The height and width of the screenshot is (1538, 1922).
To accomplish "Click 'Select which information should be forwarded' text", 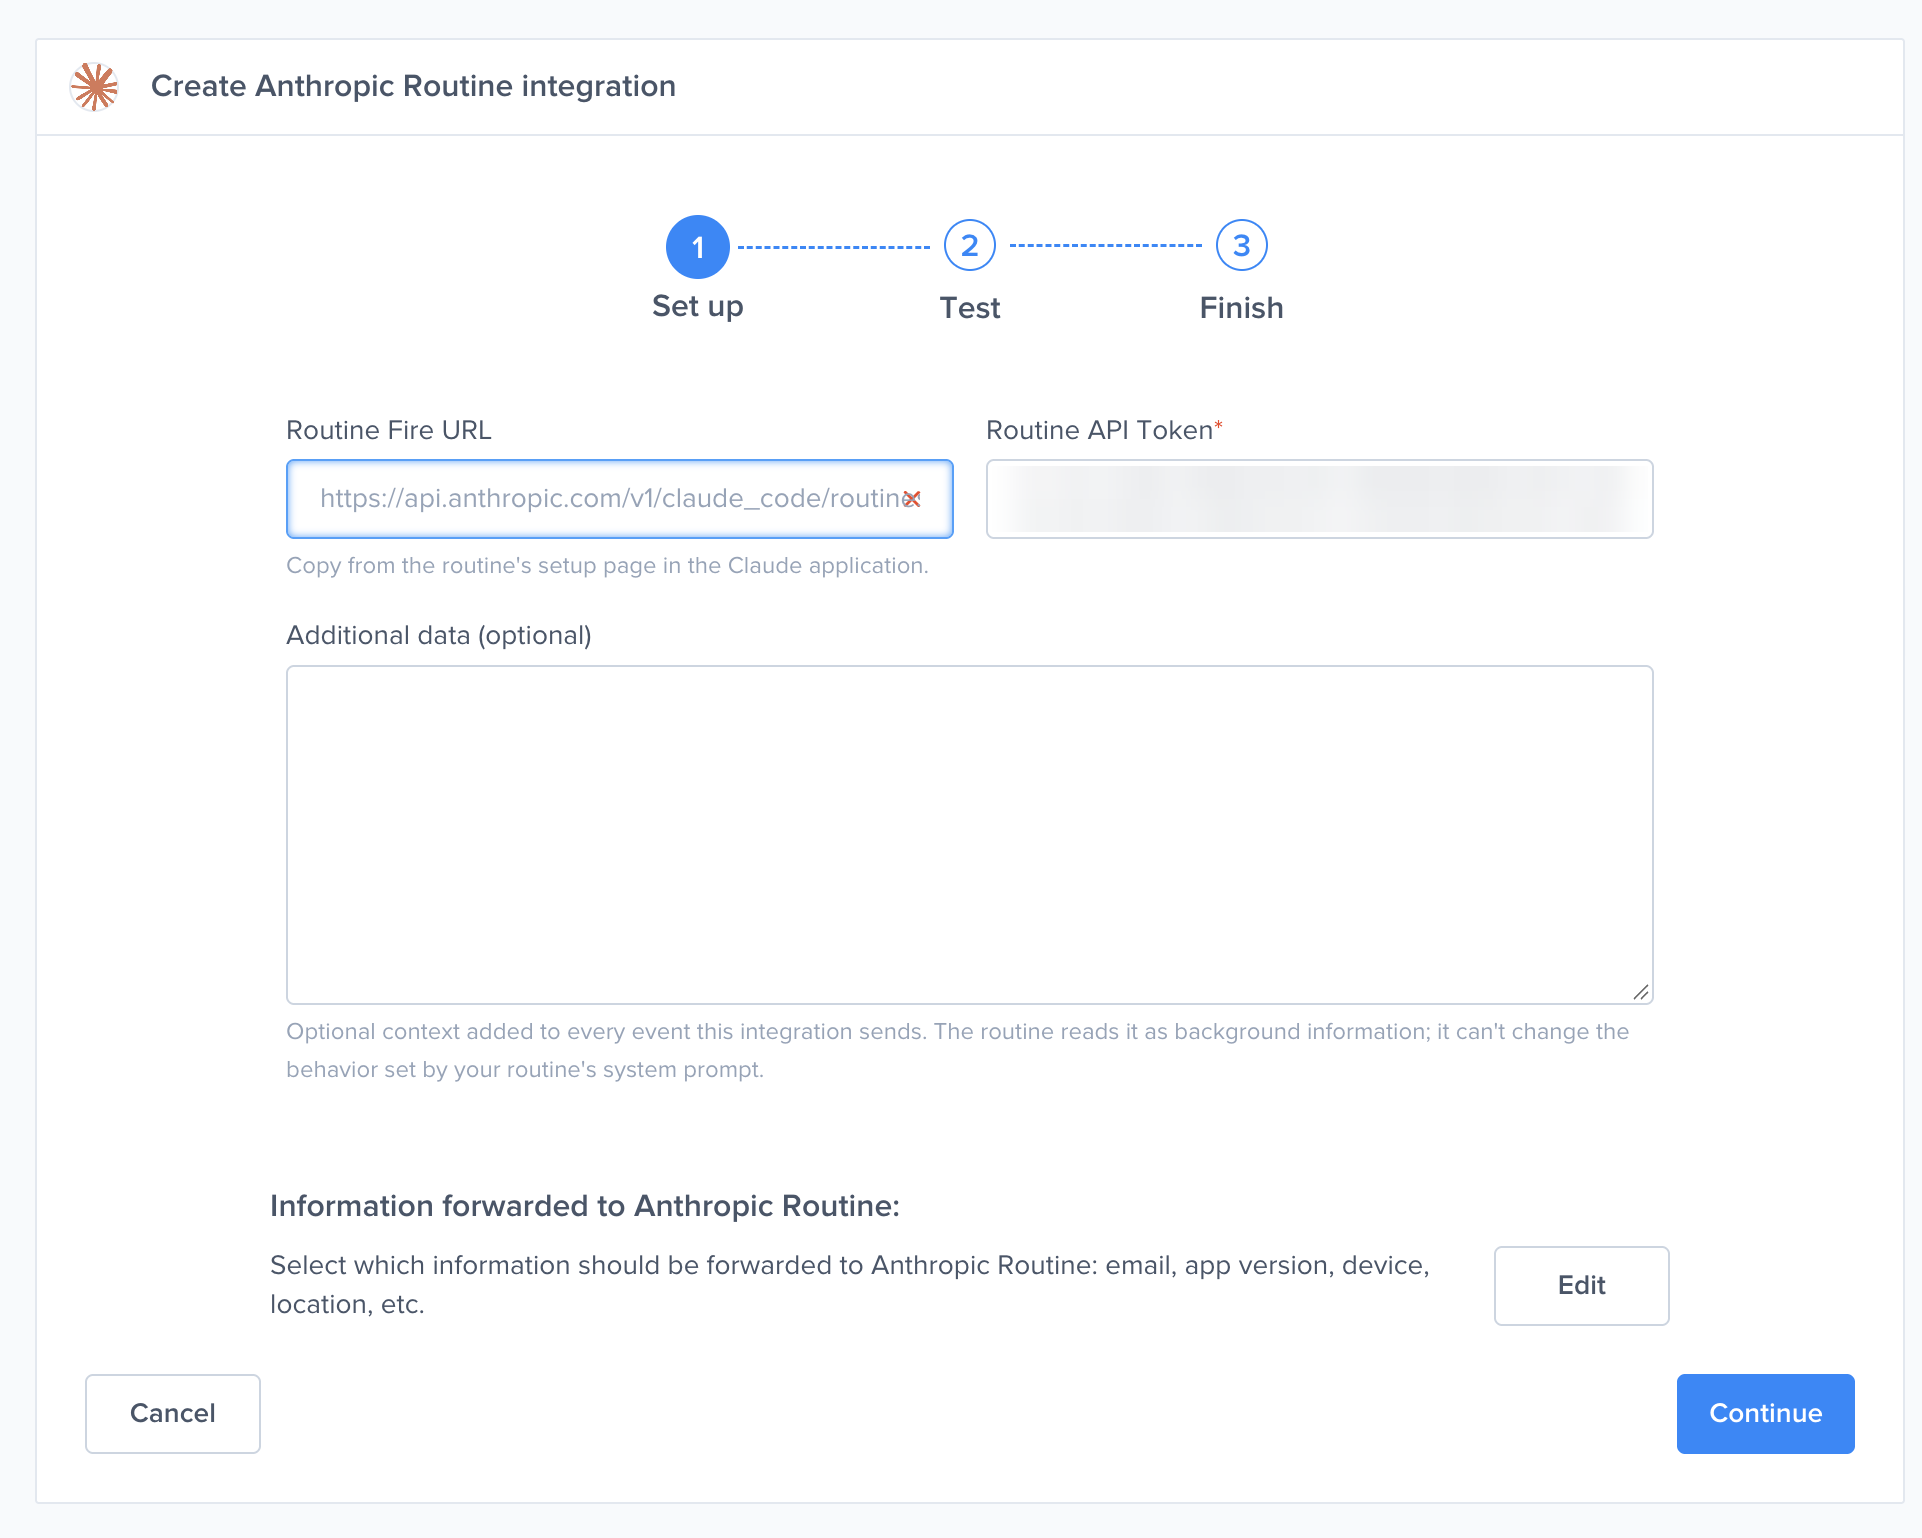I will (850, 1285).
